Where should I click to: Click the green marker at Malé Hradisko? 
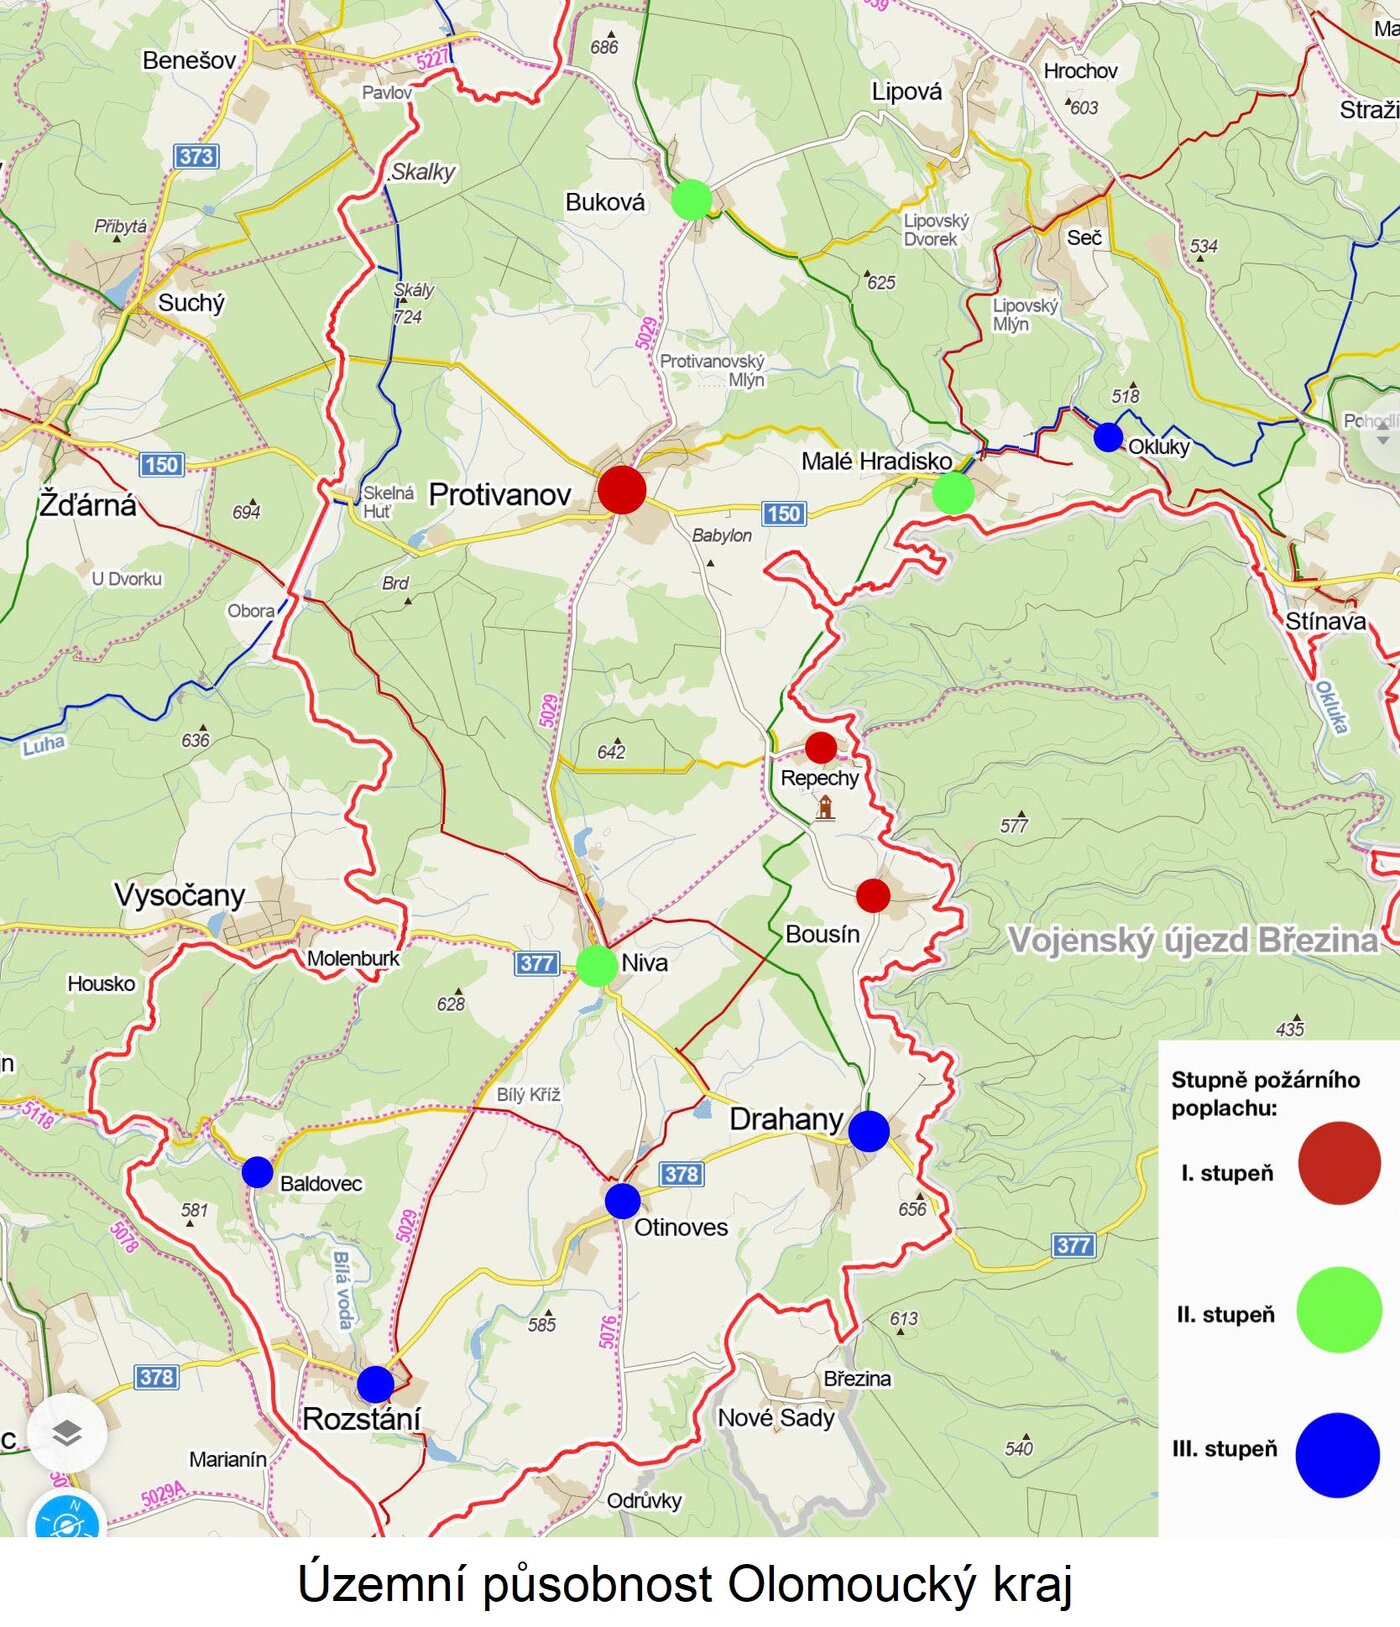click(952, 493)
